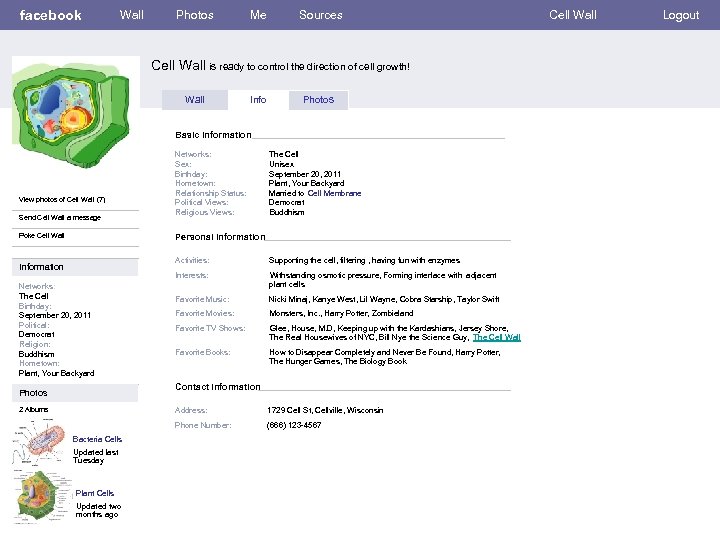
Task: Open Wall in the top navigation bar
Action: [132, 15]
